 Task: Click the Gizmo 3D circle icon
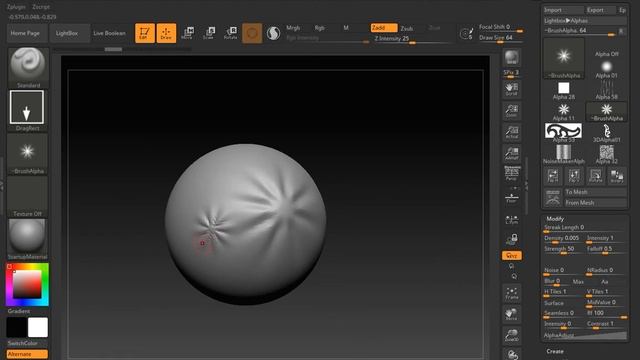252,33
